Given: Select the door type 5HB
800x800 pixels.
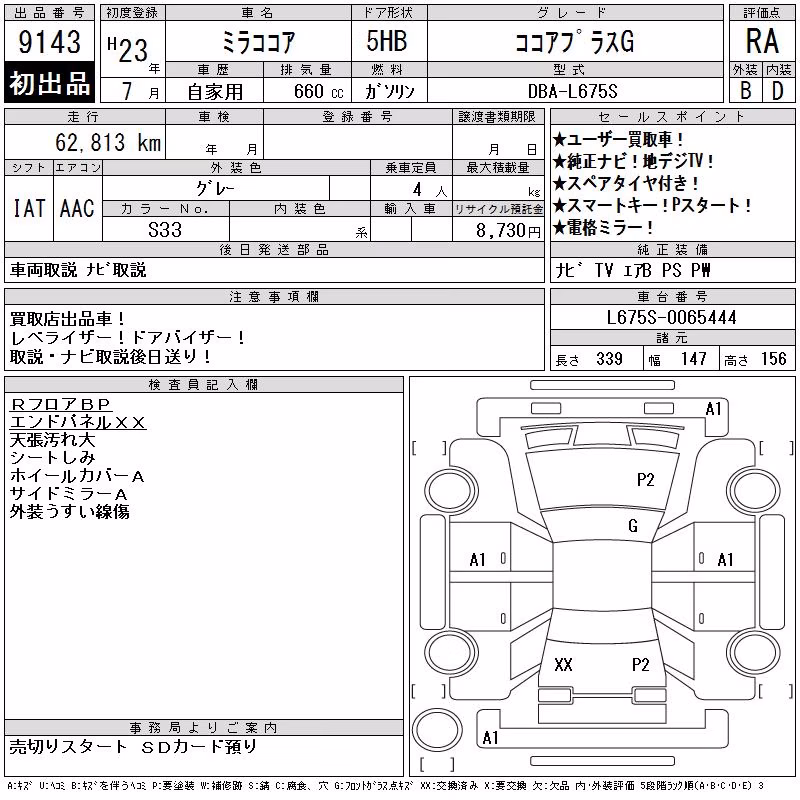Looking at the screenshot, I should click(387, 41).
